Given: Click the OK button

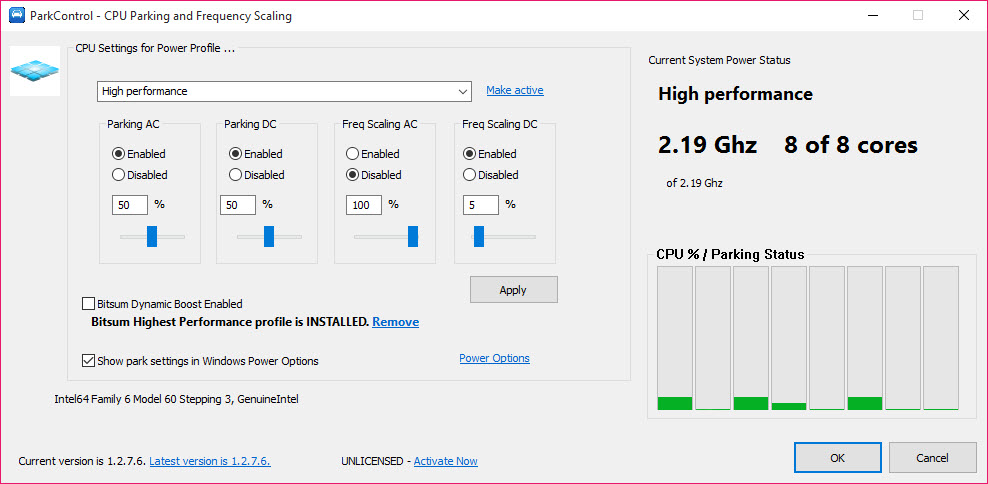Looking at the screenshot, I should pyautogui.click(x=837, y=458).
